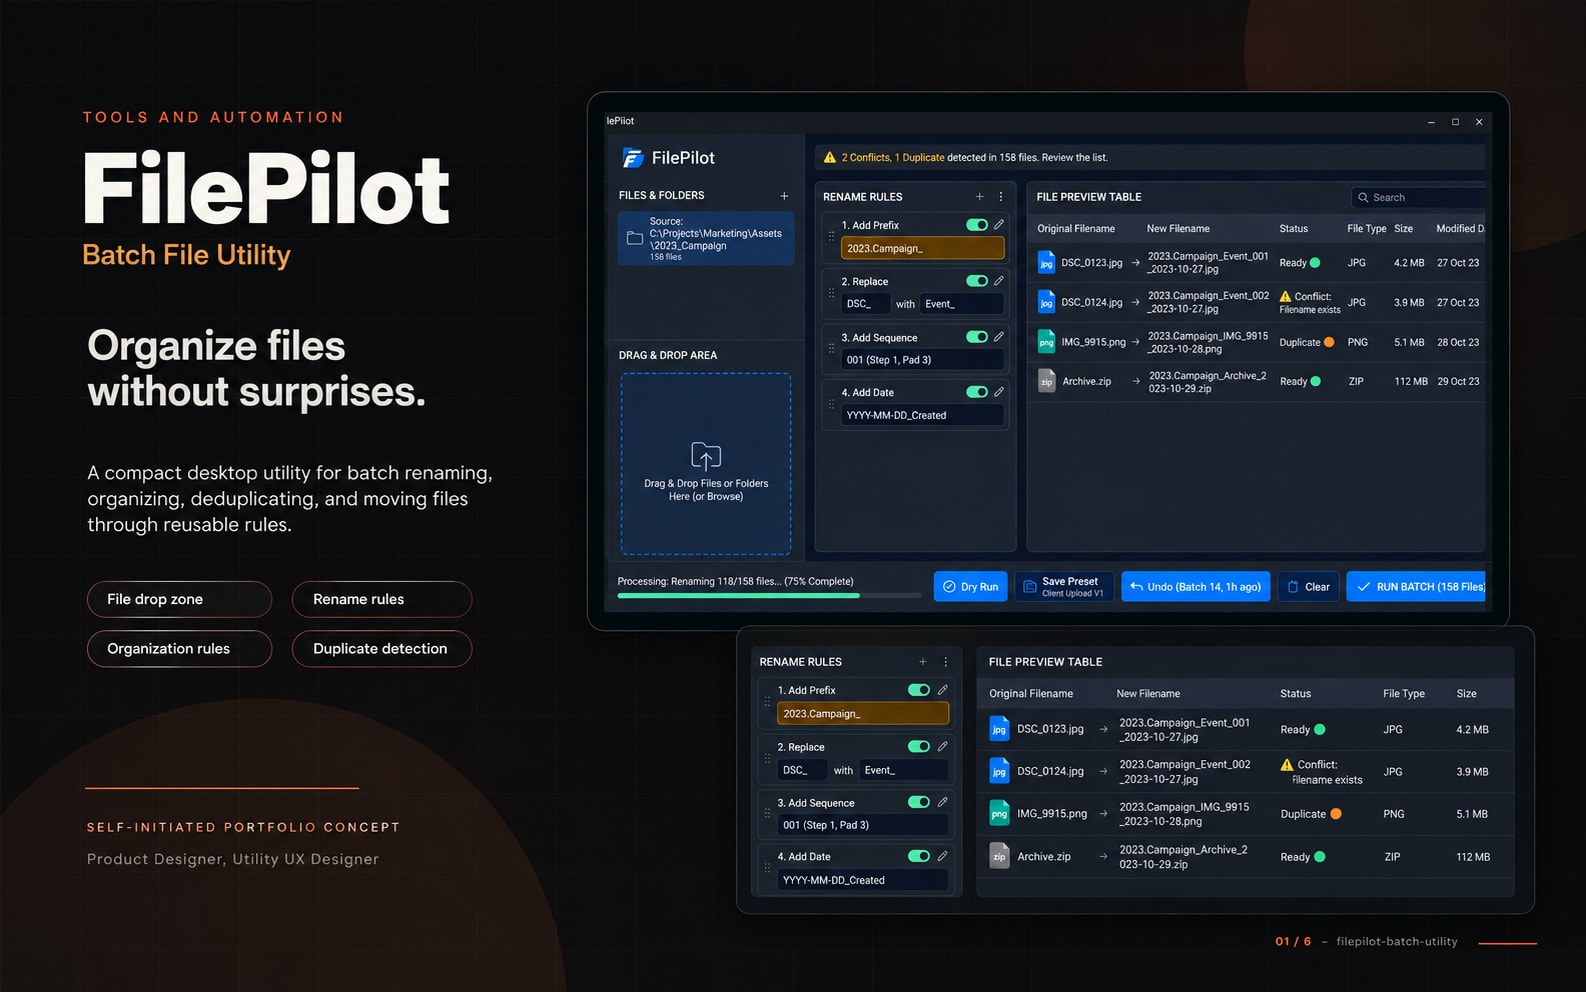Disable the Add Sequence rule in main window

tap(977, 337)
